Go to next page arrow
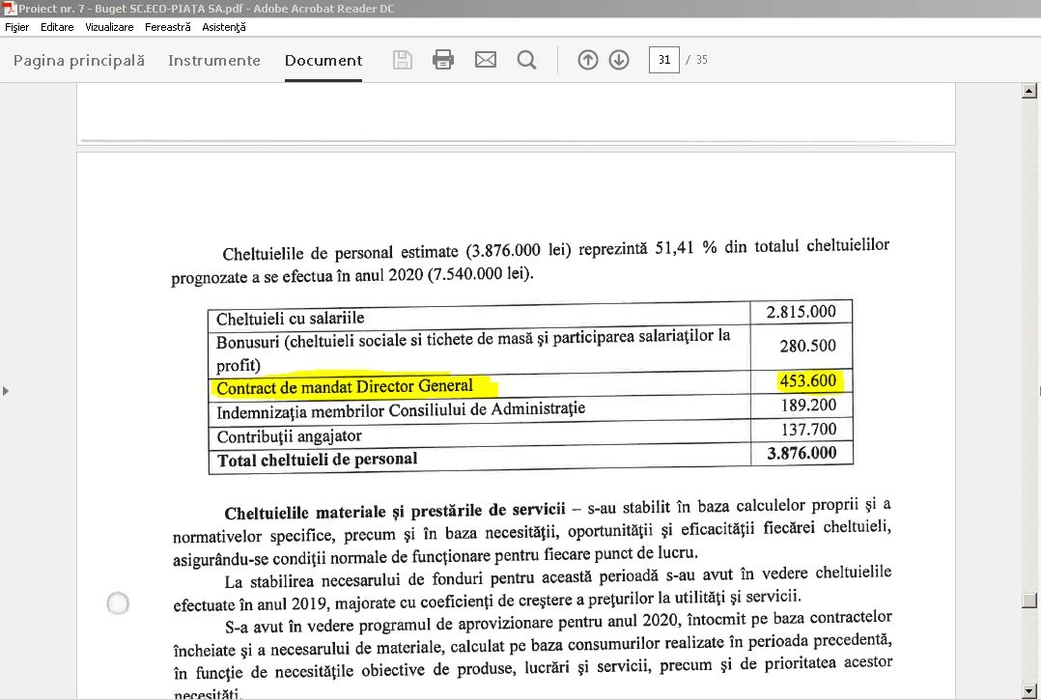Image resolution: width=1041 pixels, height=700 pixels. (619, 60)
